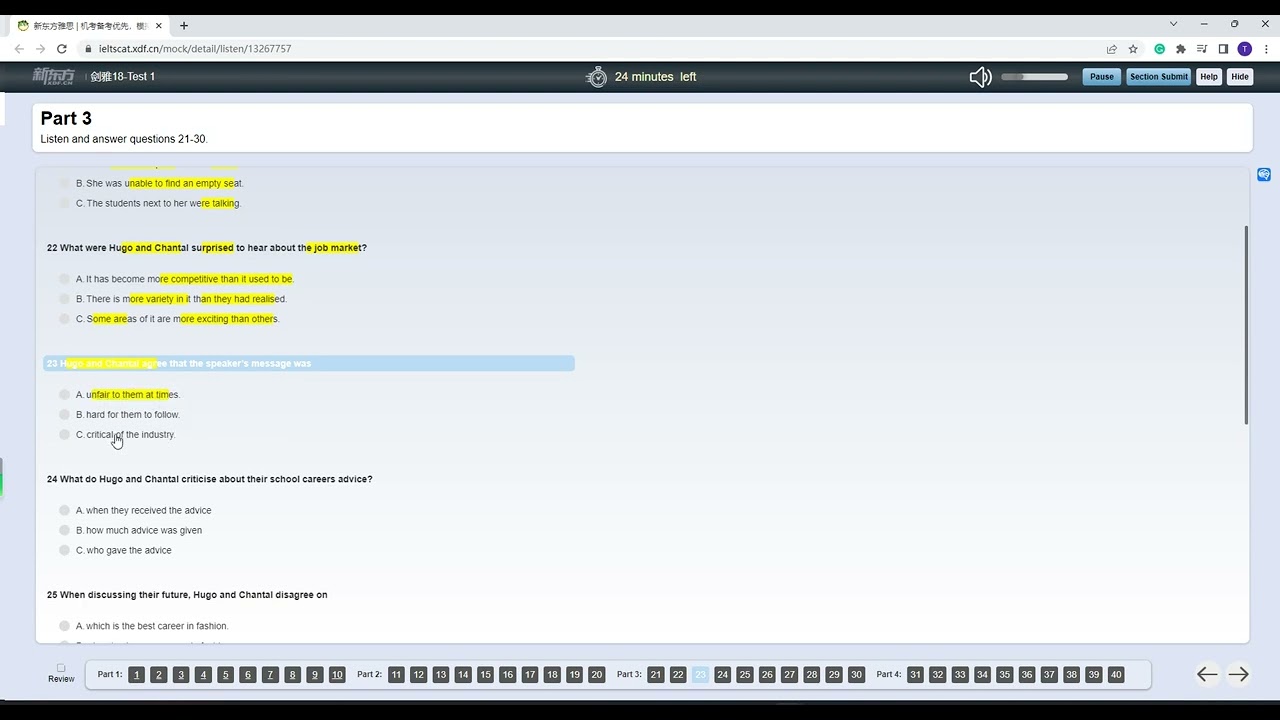Viewport: 1280px width, 720px height.
Task: Jump to question 22 in navigator
Action: click(678, 675)
